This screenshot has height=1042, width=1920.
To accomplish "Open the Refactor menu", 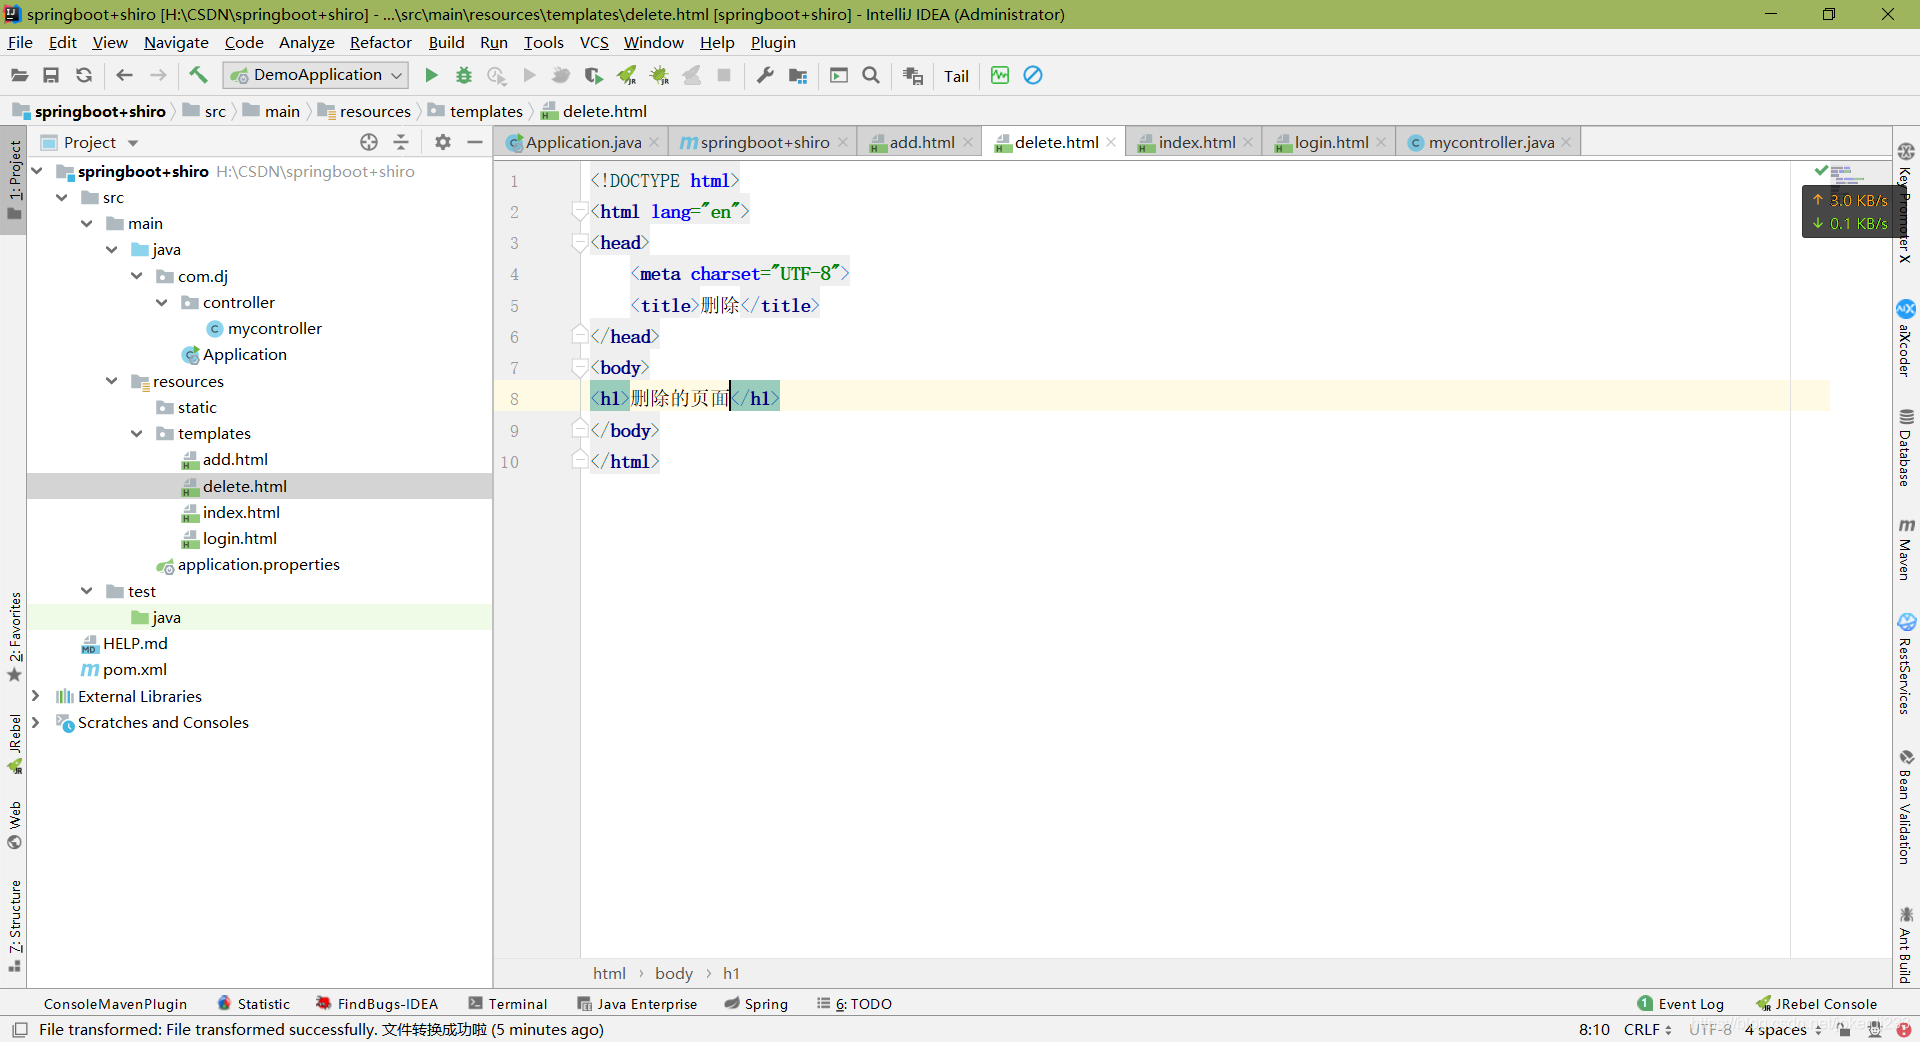I will [380, 42].
